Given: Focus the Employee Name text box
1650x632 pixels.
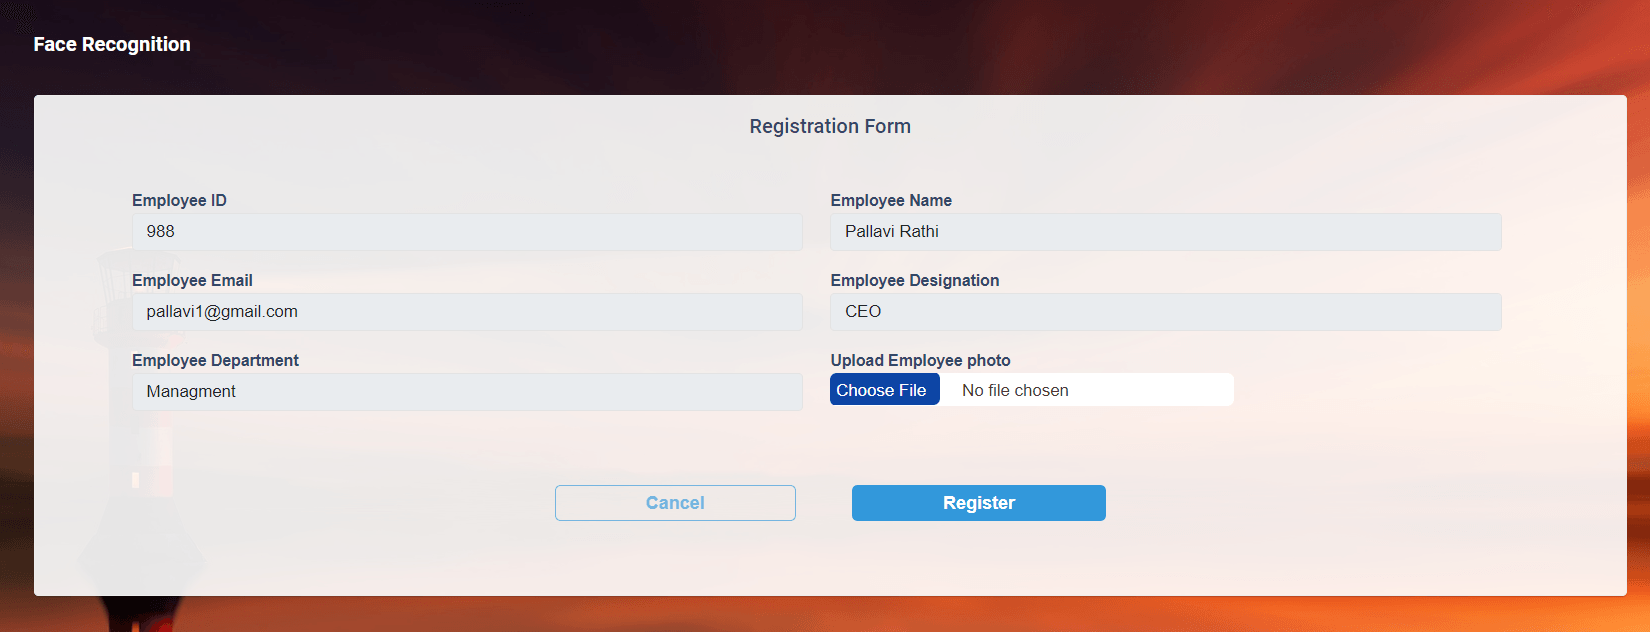Looking at the screenshot, I should pos(1165,232).
